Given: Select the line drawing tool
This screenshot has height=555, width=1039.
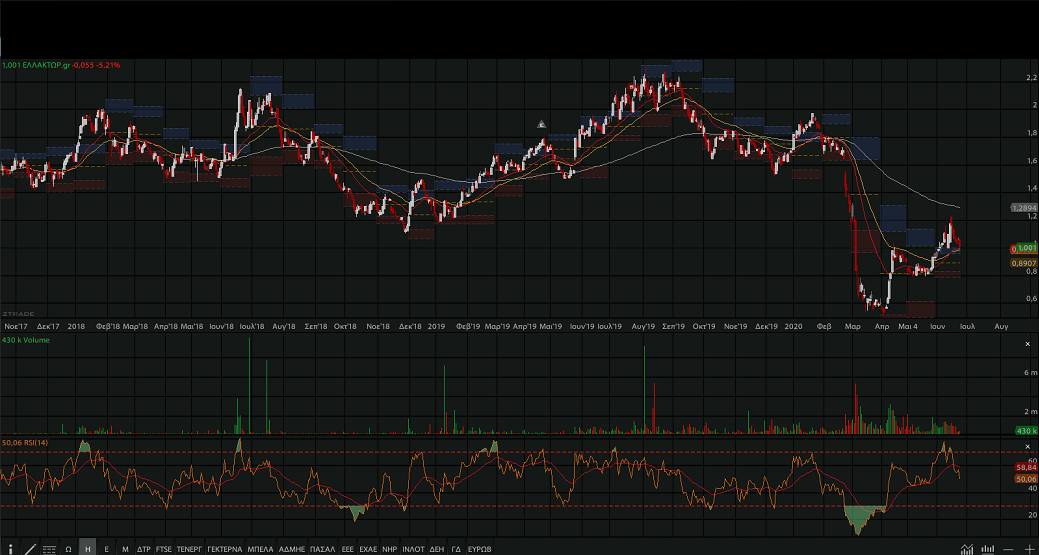Looking at the screenshot, I should 30,549.
